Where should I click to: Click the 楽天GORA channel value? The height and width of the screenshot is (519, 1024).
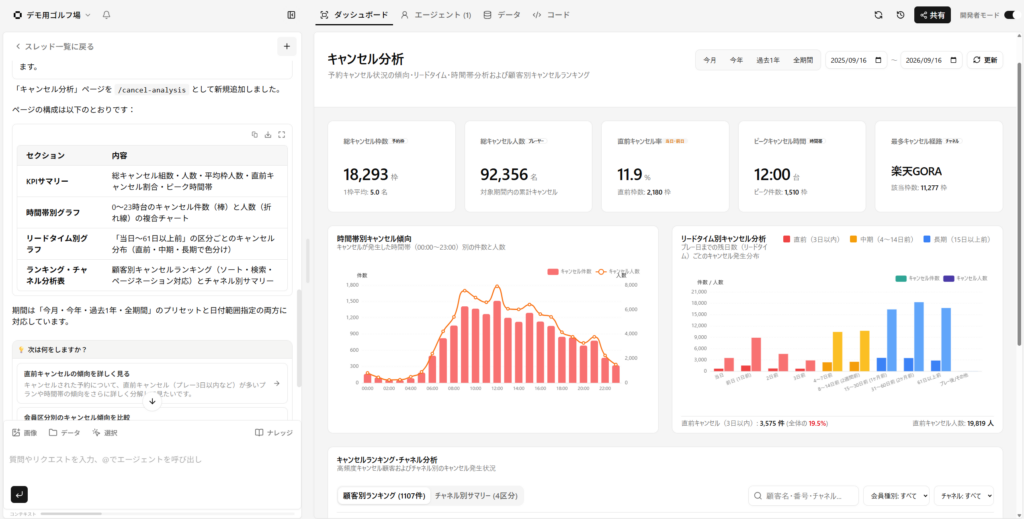pyautogui.click(x=916, y=172)
